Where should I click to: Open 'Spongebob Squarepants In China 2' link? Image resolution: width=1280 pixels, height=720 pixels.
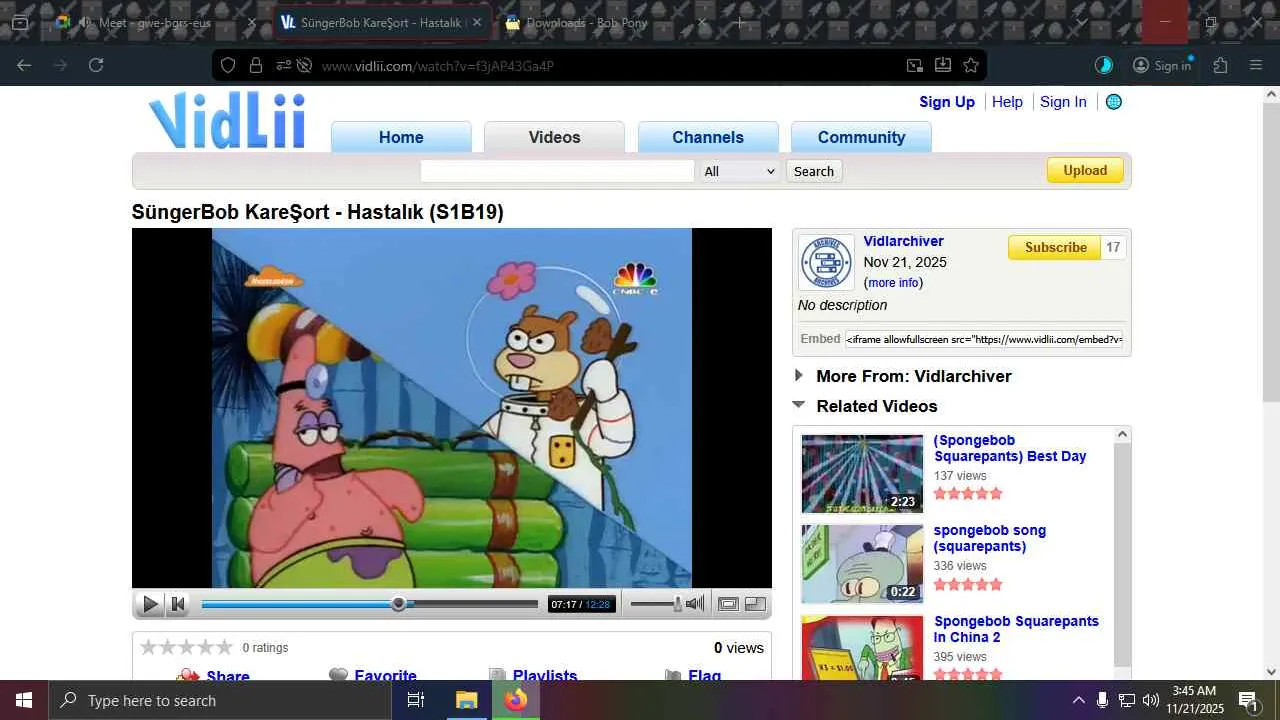tap(1016, 629)
